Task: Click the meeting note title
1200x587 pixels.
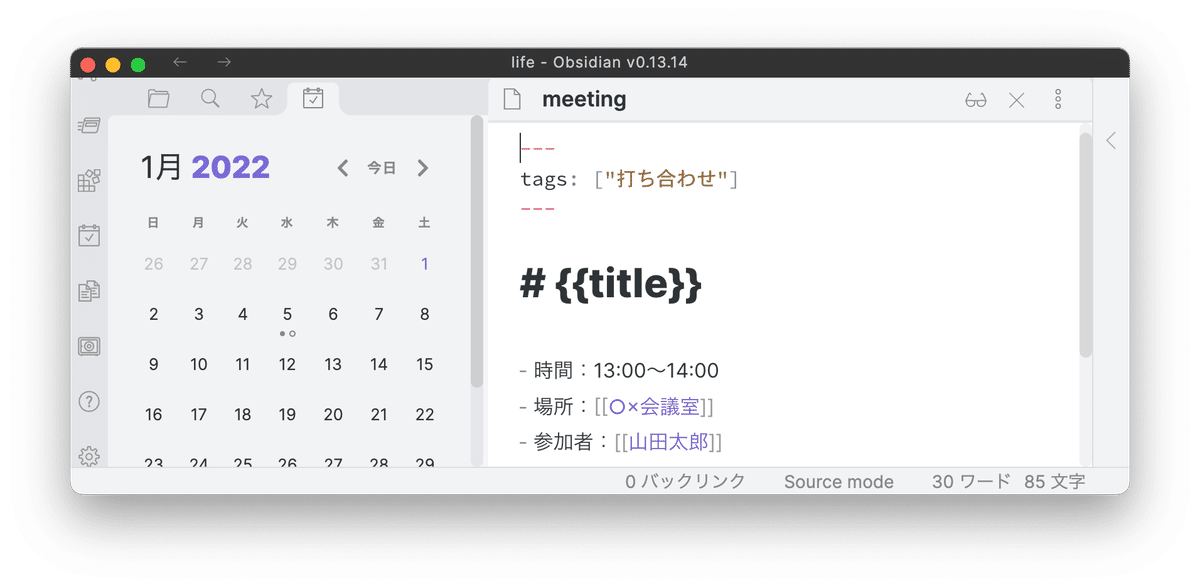Action: [584, 99]
